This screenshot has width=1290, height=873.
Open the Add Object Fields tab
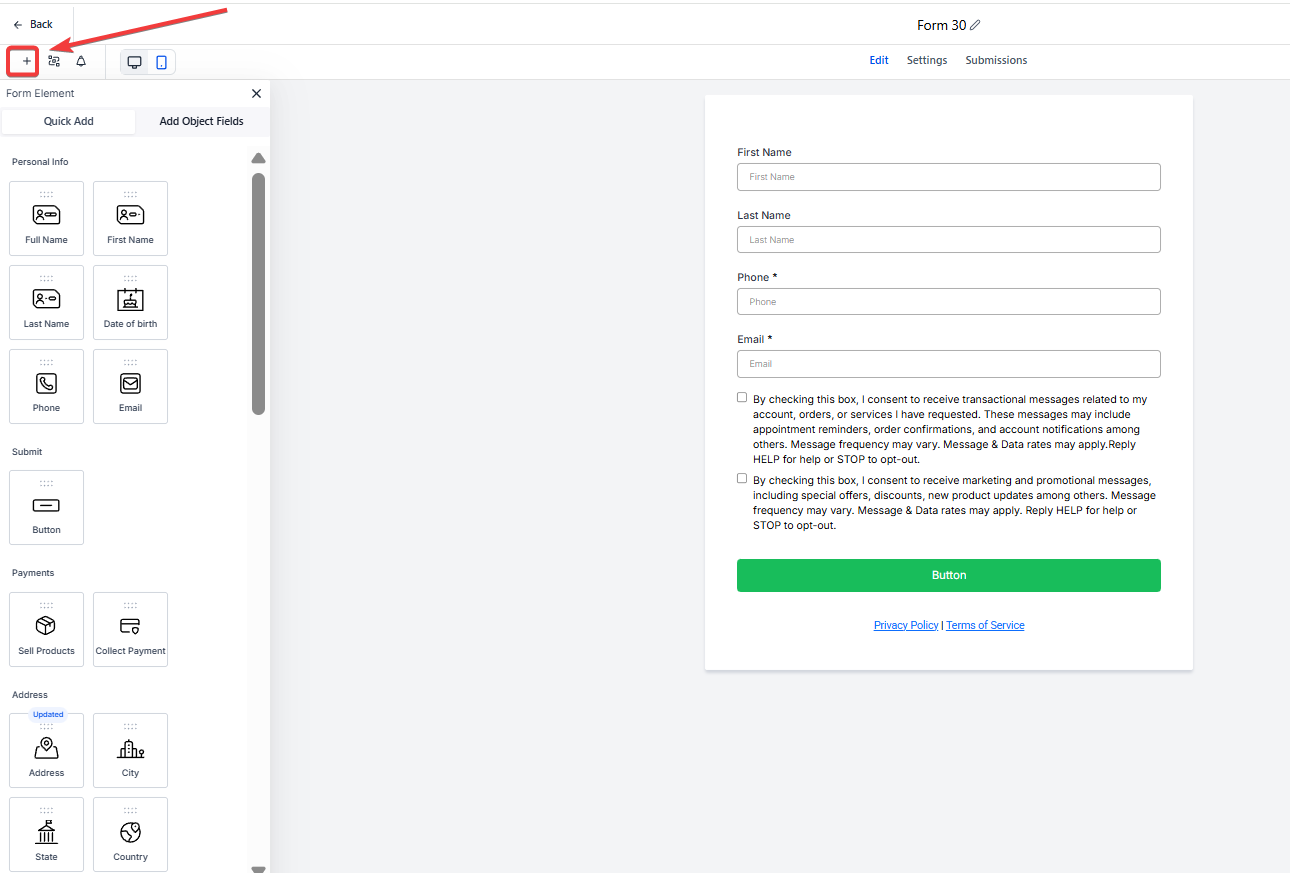(201, 121)
